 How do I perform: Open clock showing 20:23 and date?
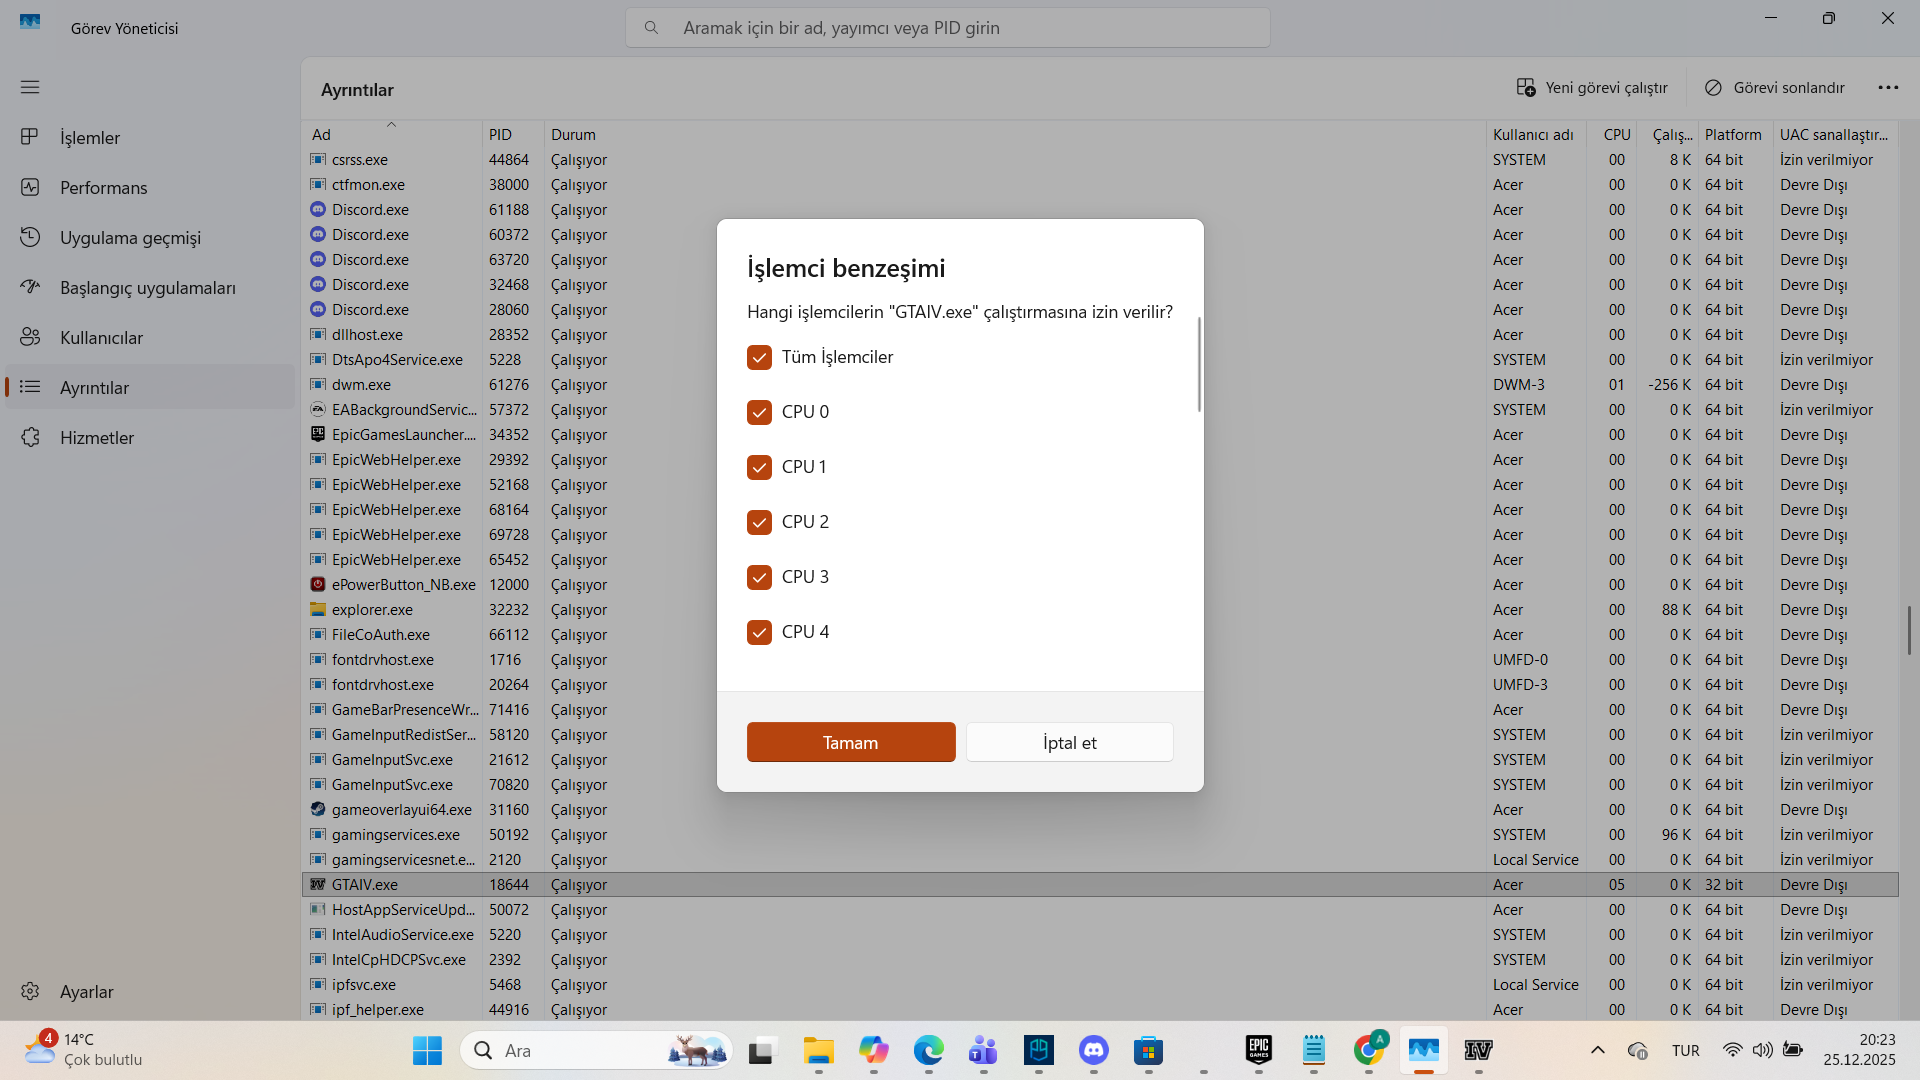[1859, 1050]
